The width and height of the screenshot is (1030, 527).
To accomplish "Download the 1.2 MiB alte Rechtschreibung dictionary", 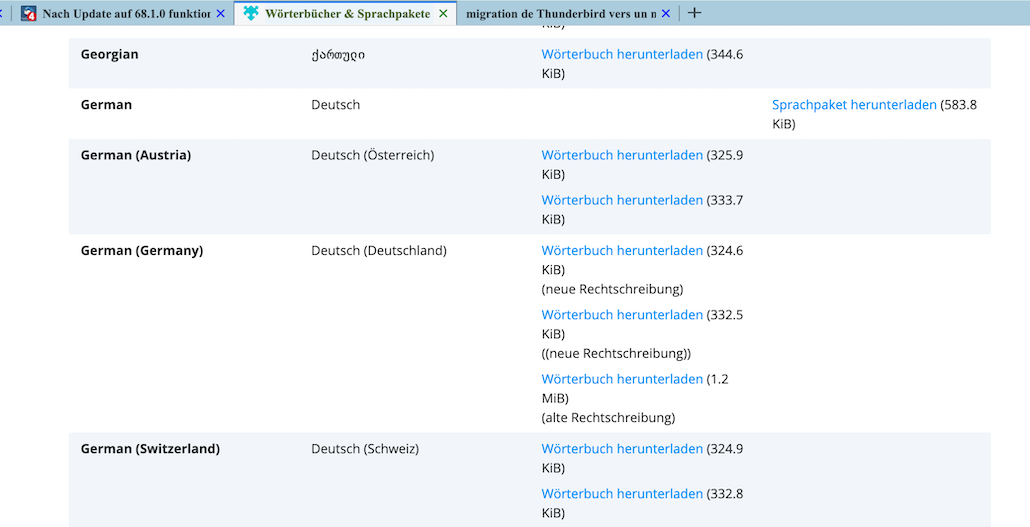I will tap(622, 379).
